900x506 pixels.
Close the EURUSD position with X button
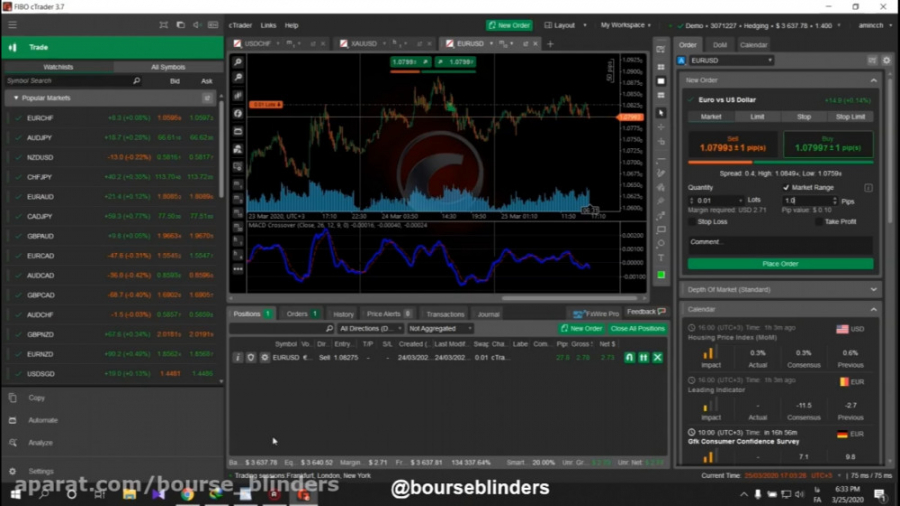pos(658,357)
